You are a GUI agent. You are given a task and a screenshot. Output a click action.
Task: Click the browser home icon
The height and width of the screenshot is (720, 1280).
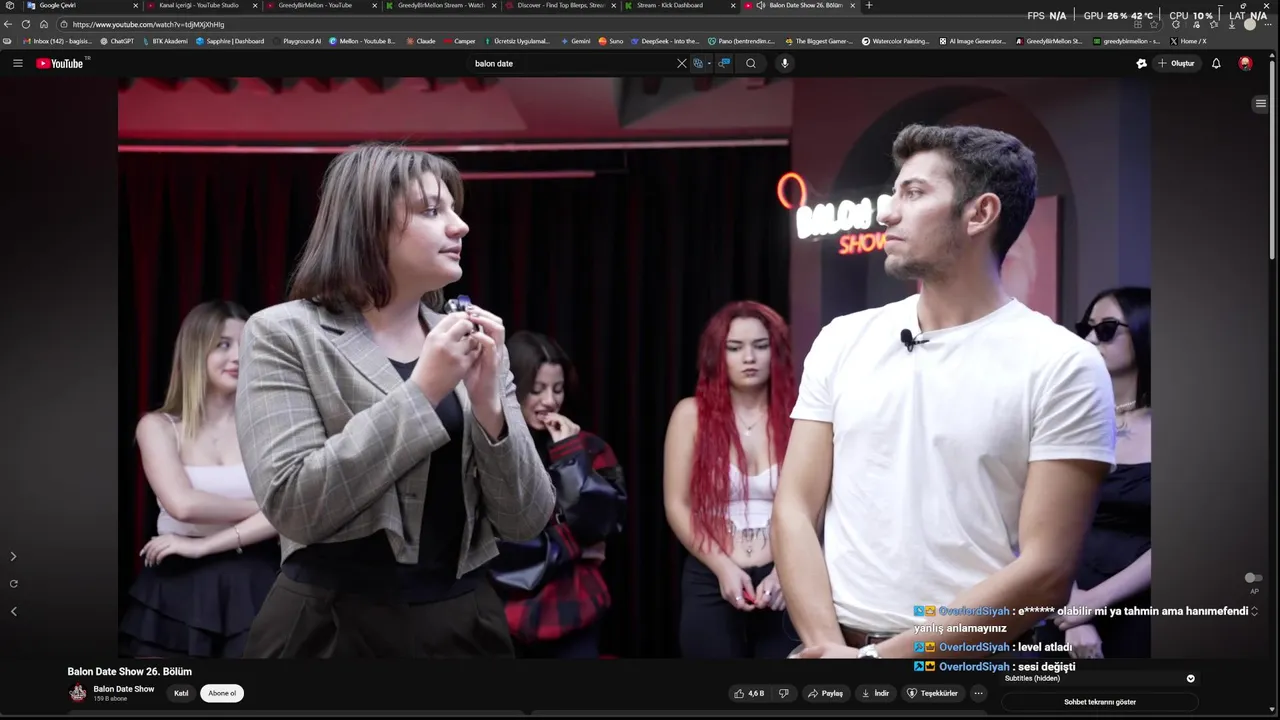pos(44,24)
